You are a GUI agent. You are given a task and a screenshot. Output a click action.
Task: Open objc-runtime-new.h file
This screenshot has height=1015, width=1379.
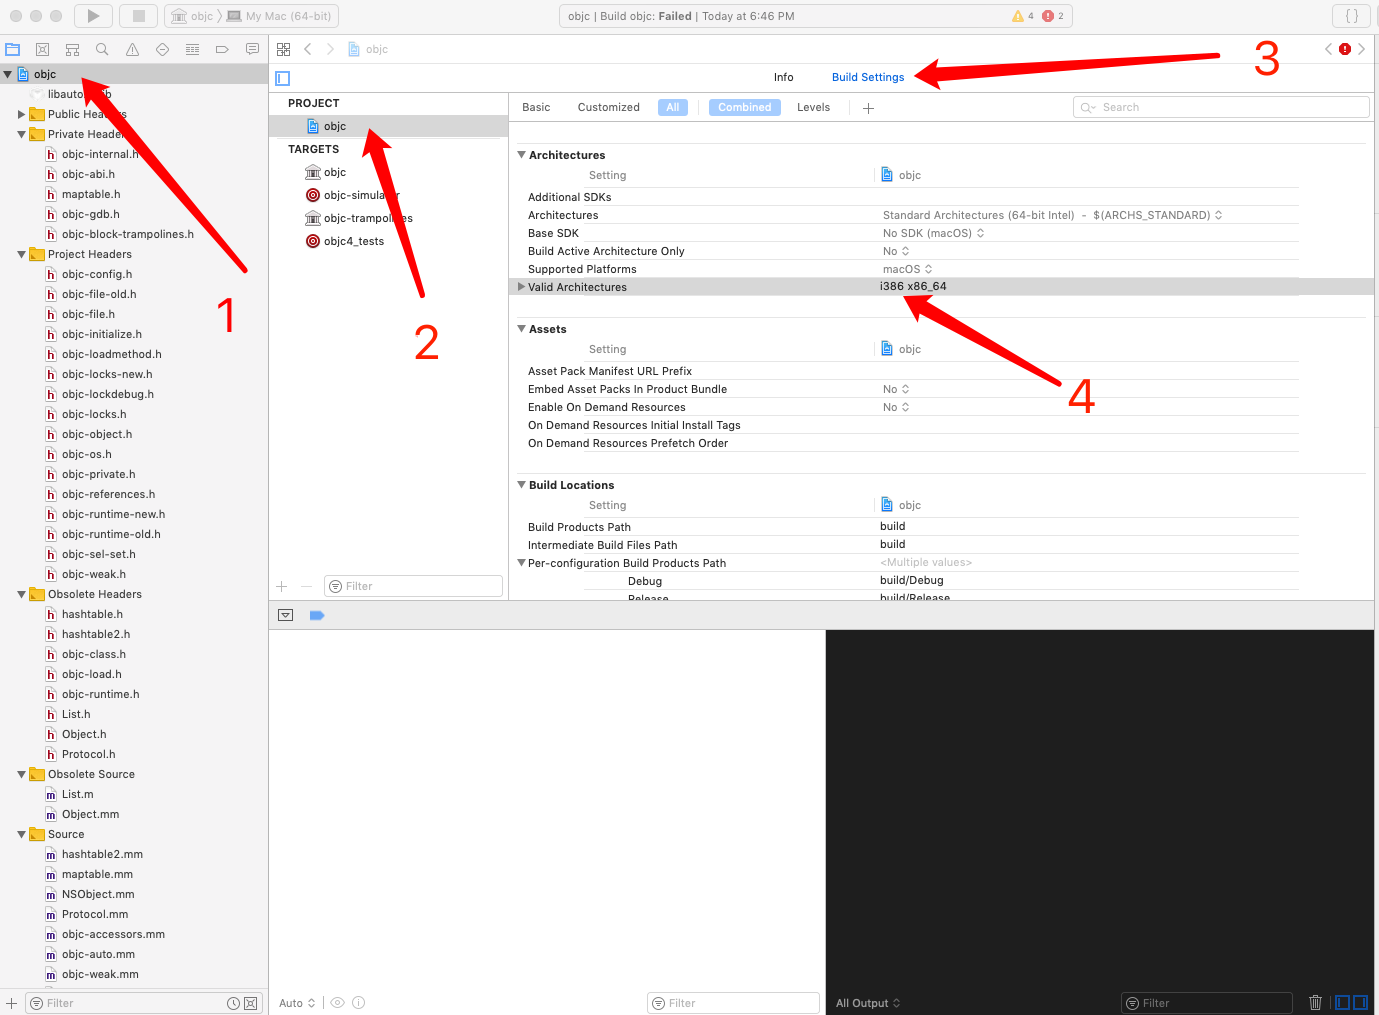pyautogui.click(x=113, y=514)
